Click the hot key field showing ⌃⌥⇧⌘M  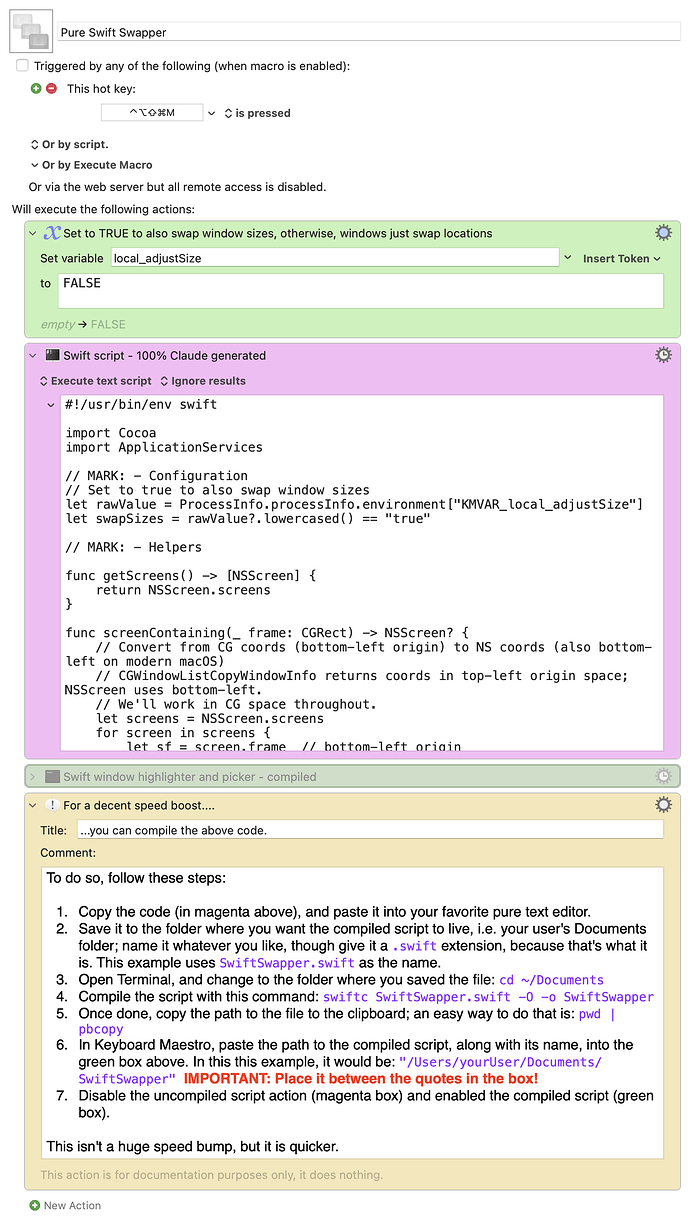coord(152,113)
